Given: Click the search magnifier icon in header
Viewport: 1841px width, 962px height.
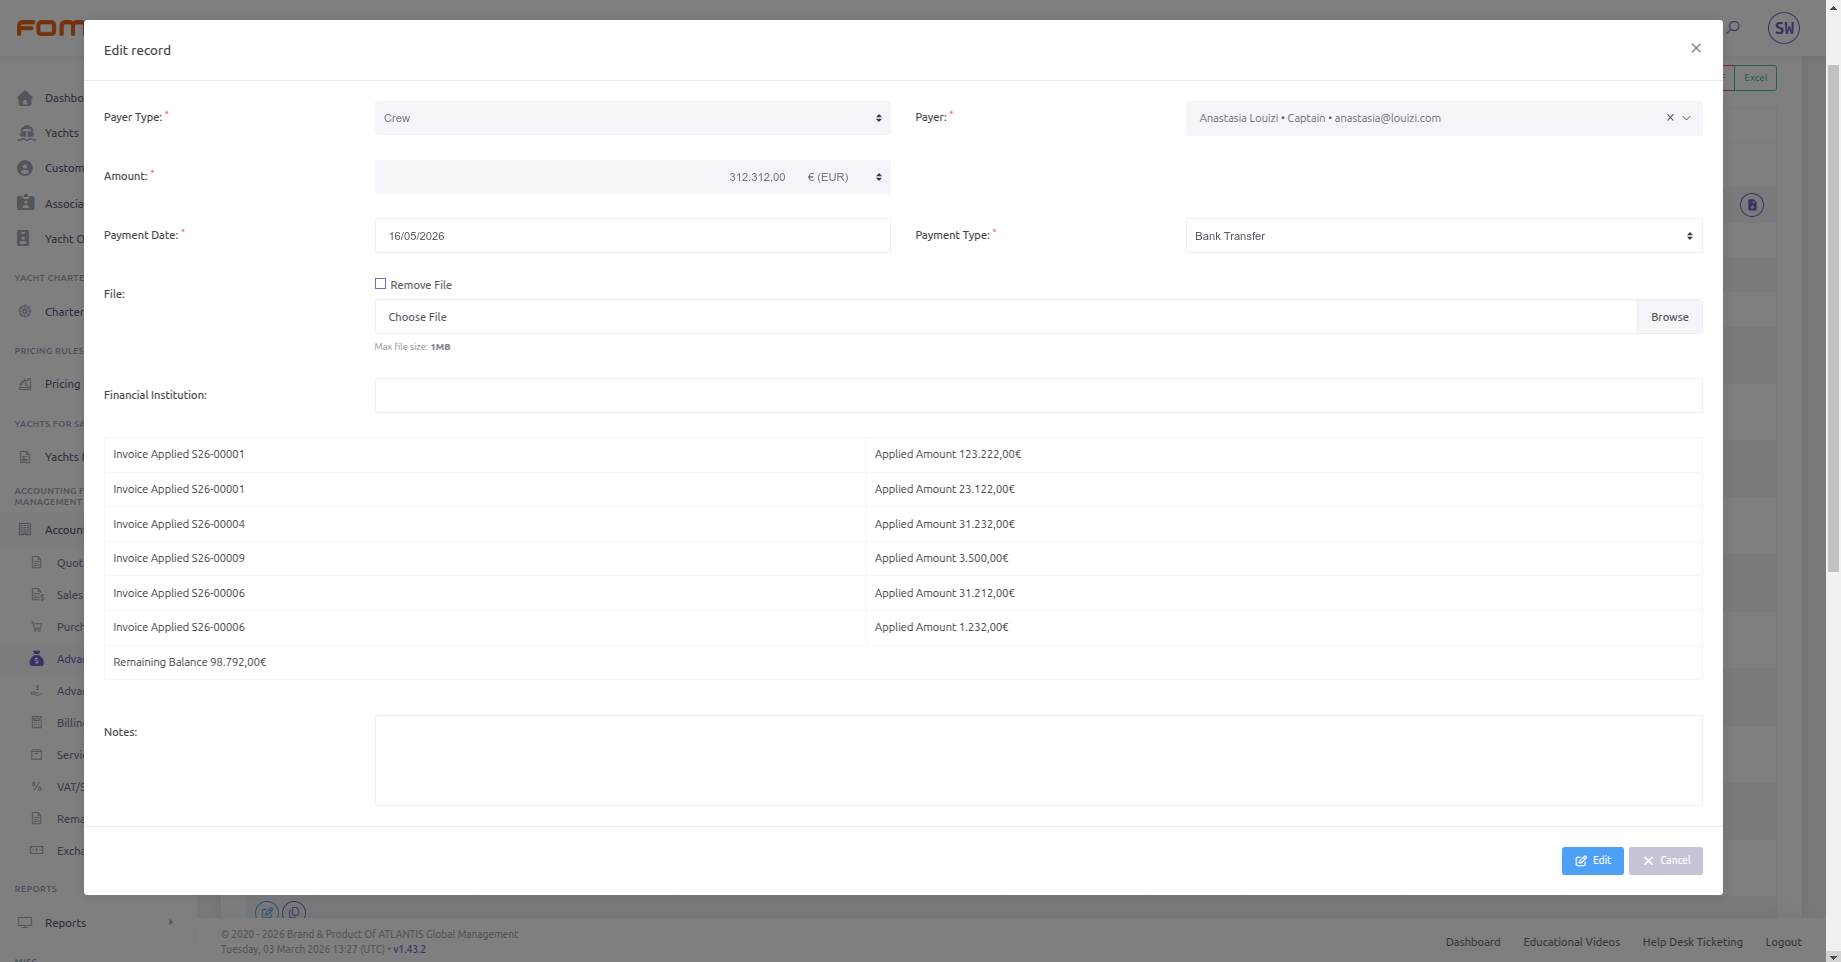Looking at the screenshot, I should click(1733, 28).
